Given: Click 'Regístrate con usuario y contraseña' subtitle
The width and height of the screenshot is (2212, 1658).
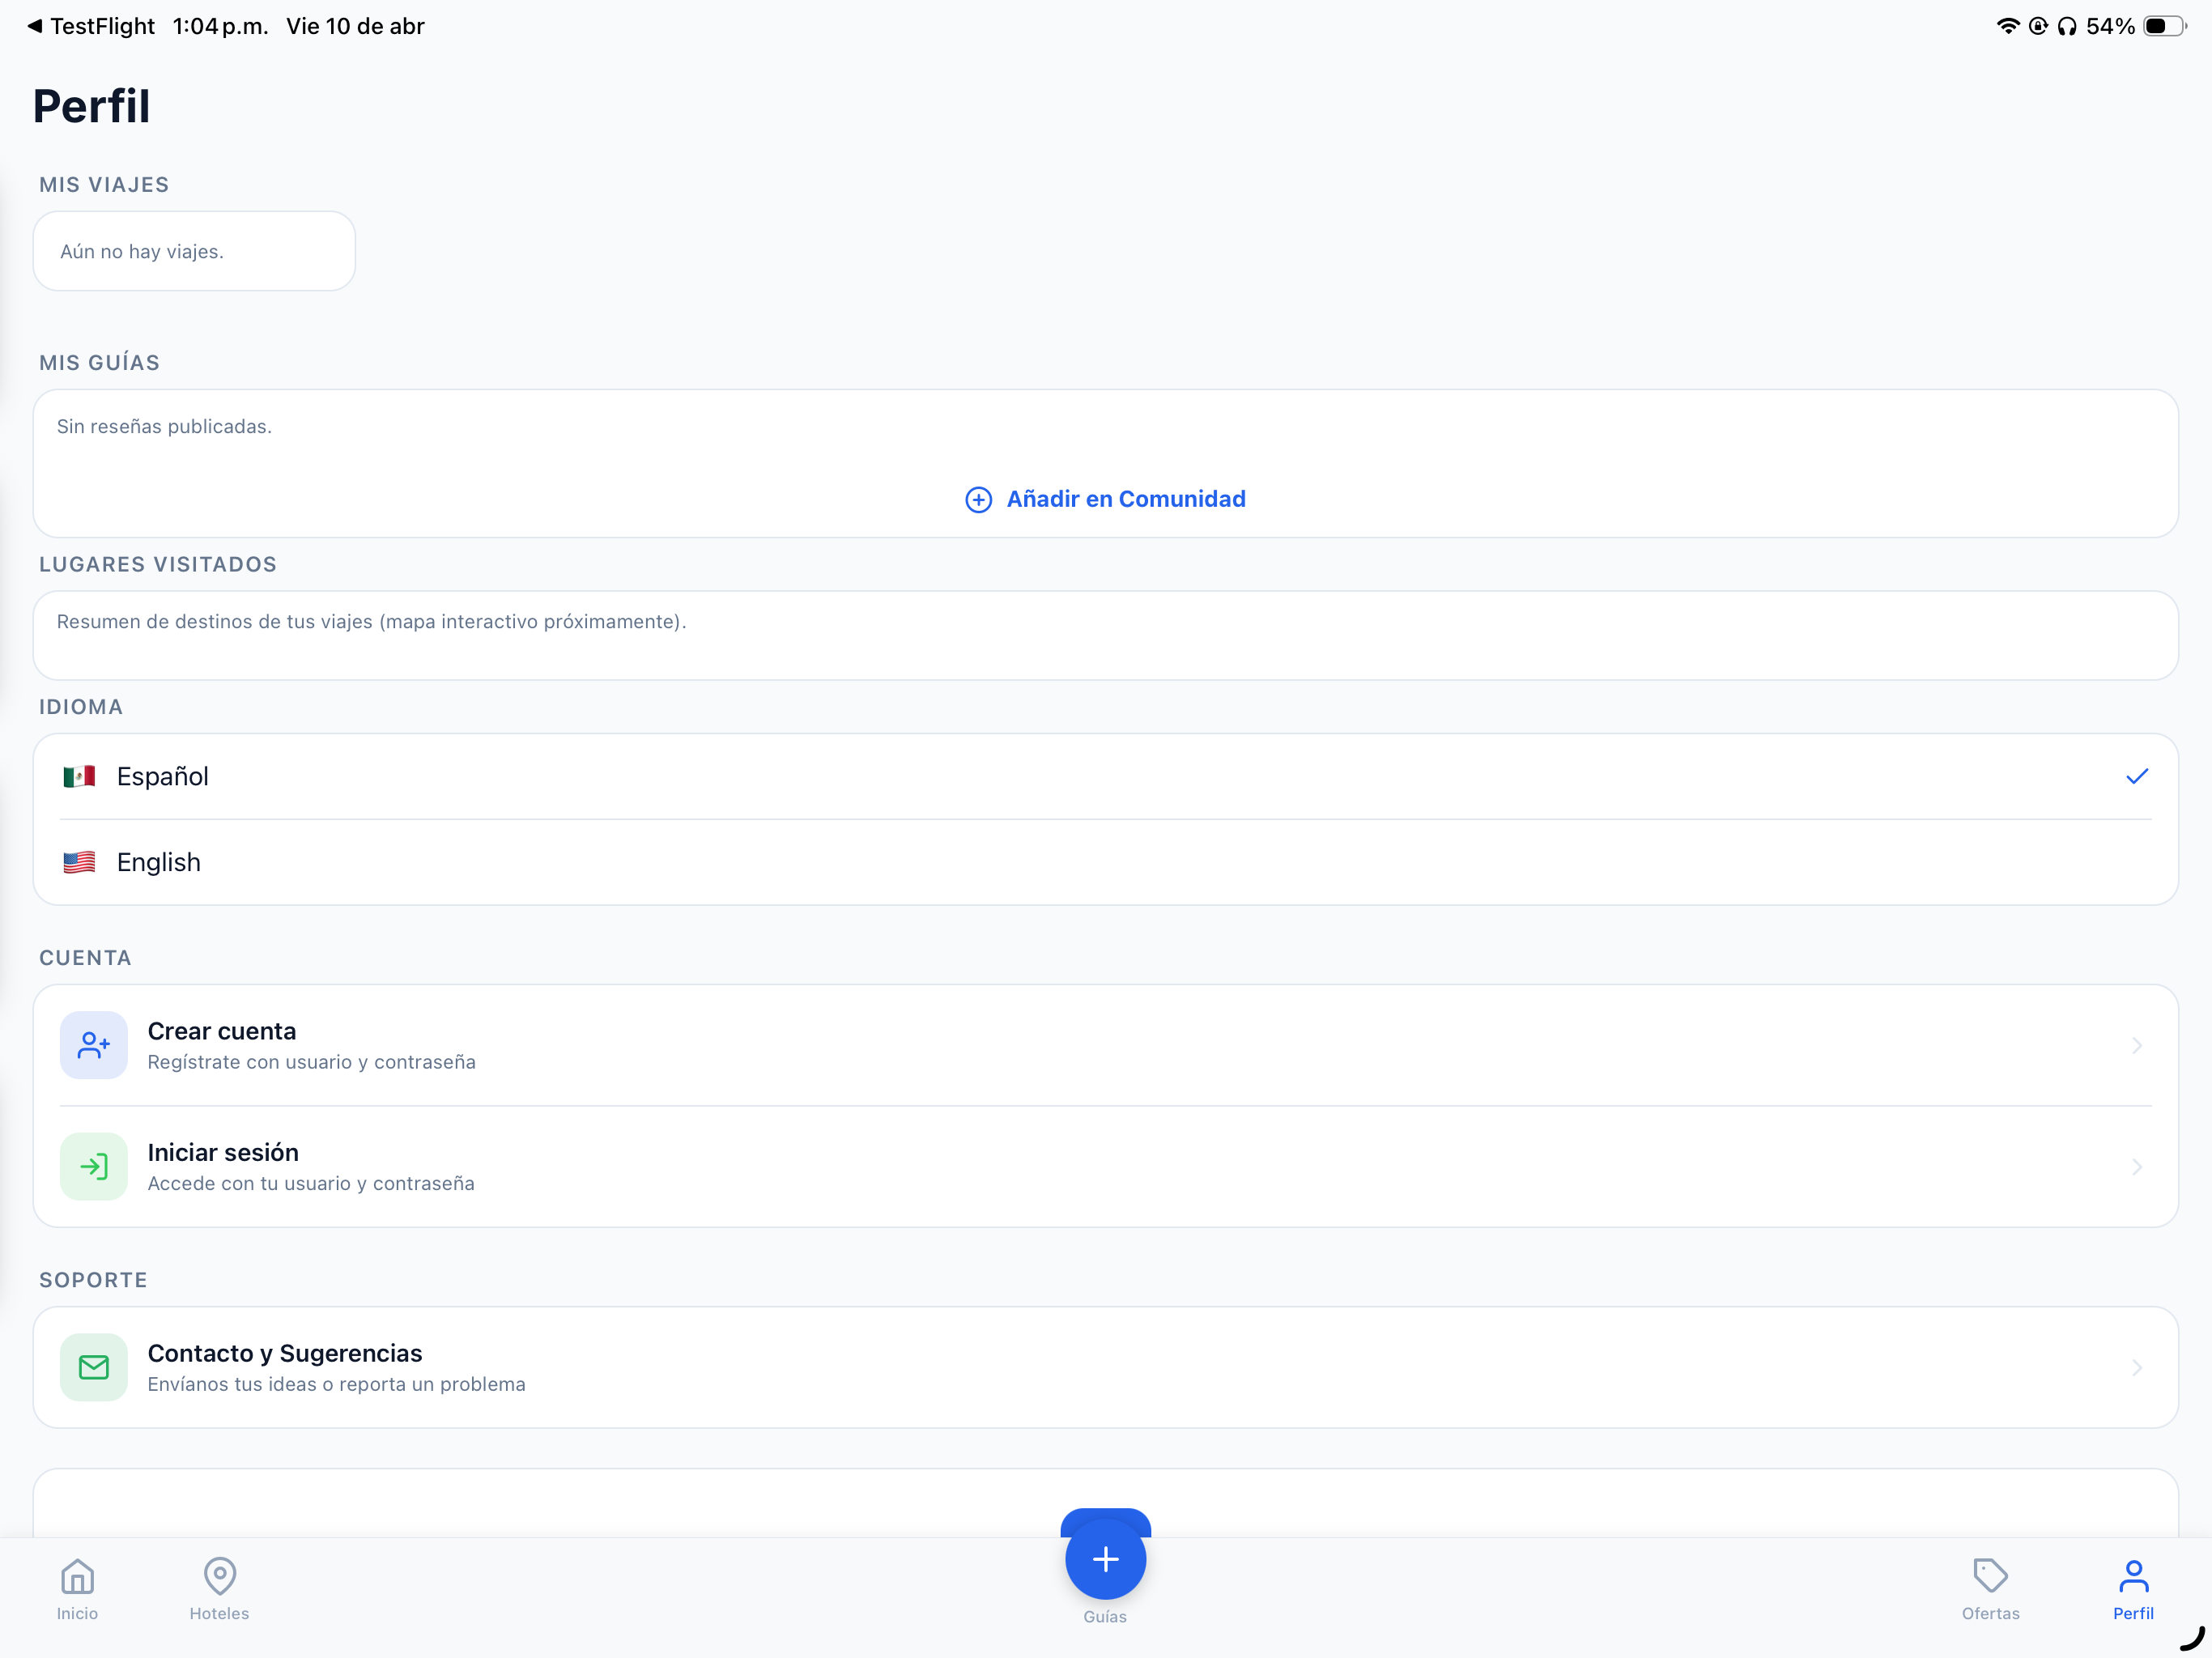Looking at the screenshot, I should point(311,1062).
